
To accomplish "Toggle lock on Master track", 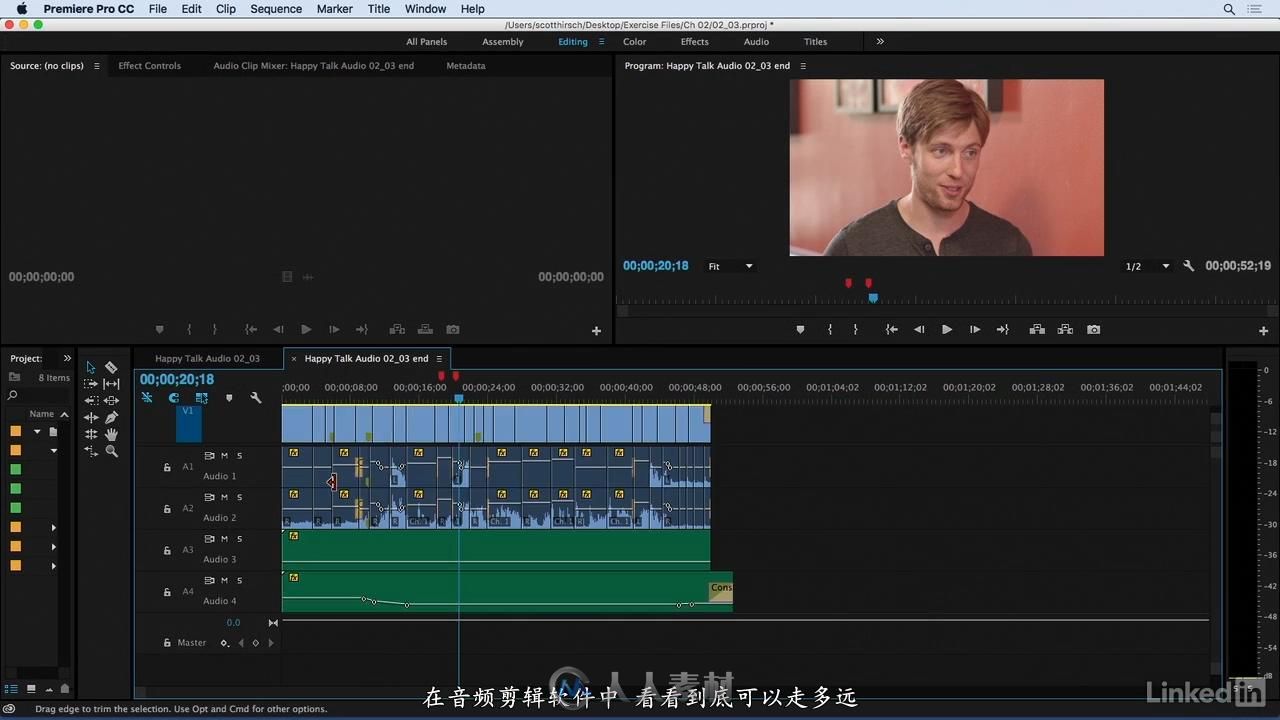I will 167,643.
